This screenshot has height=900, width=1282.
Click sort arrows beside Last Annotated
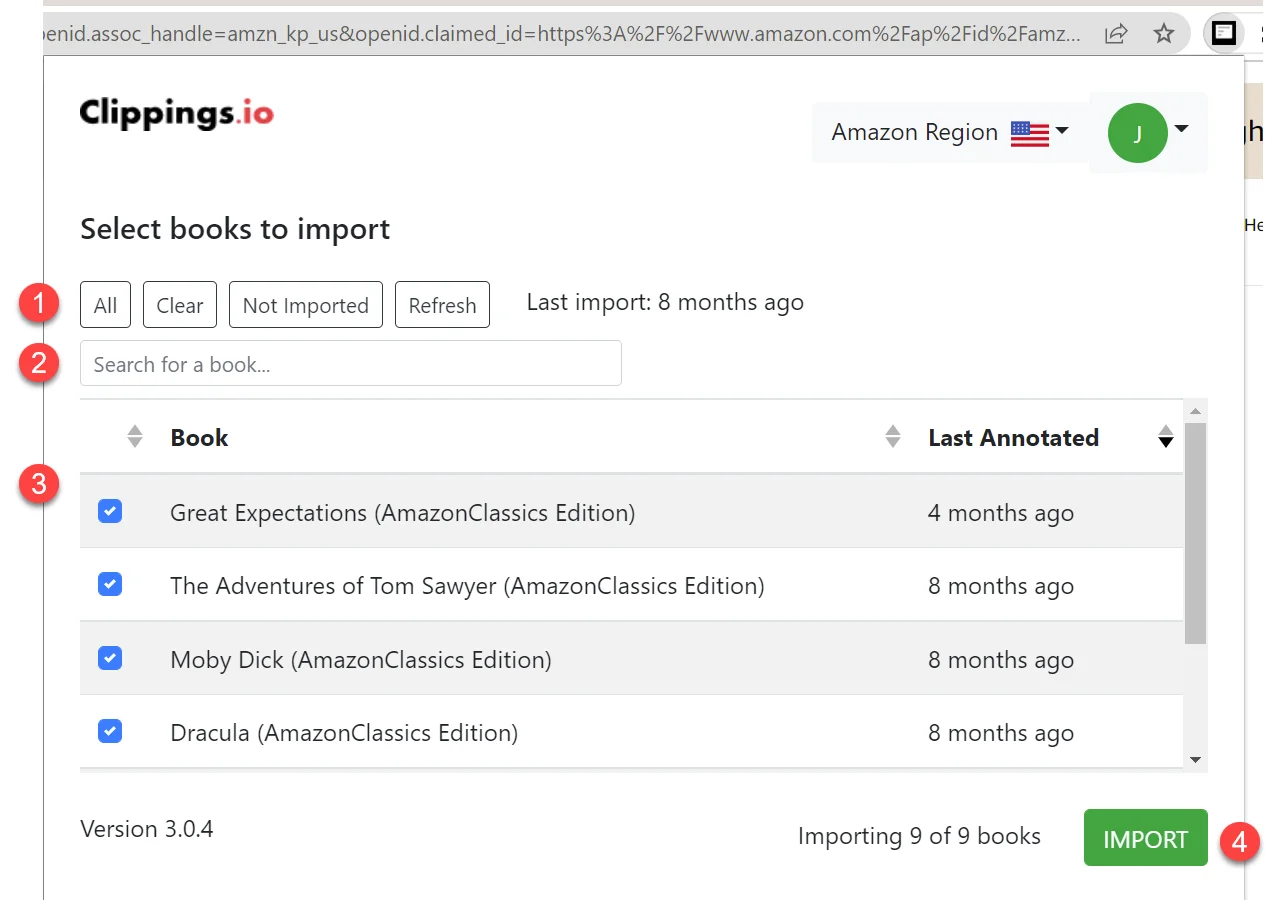click(x=1165, y=437)
